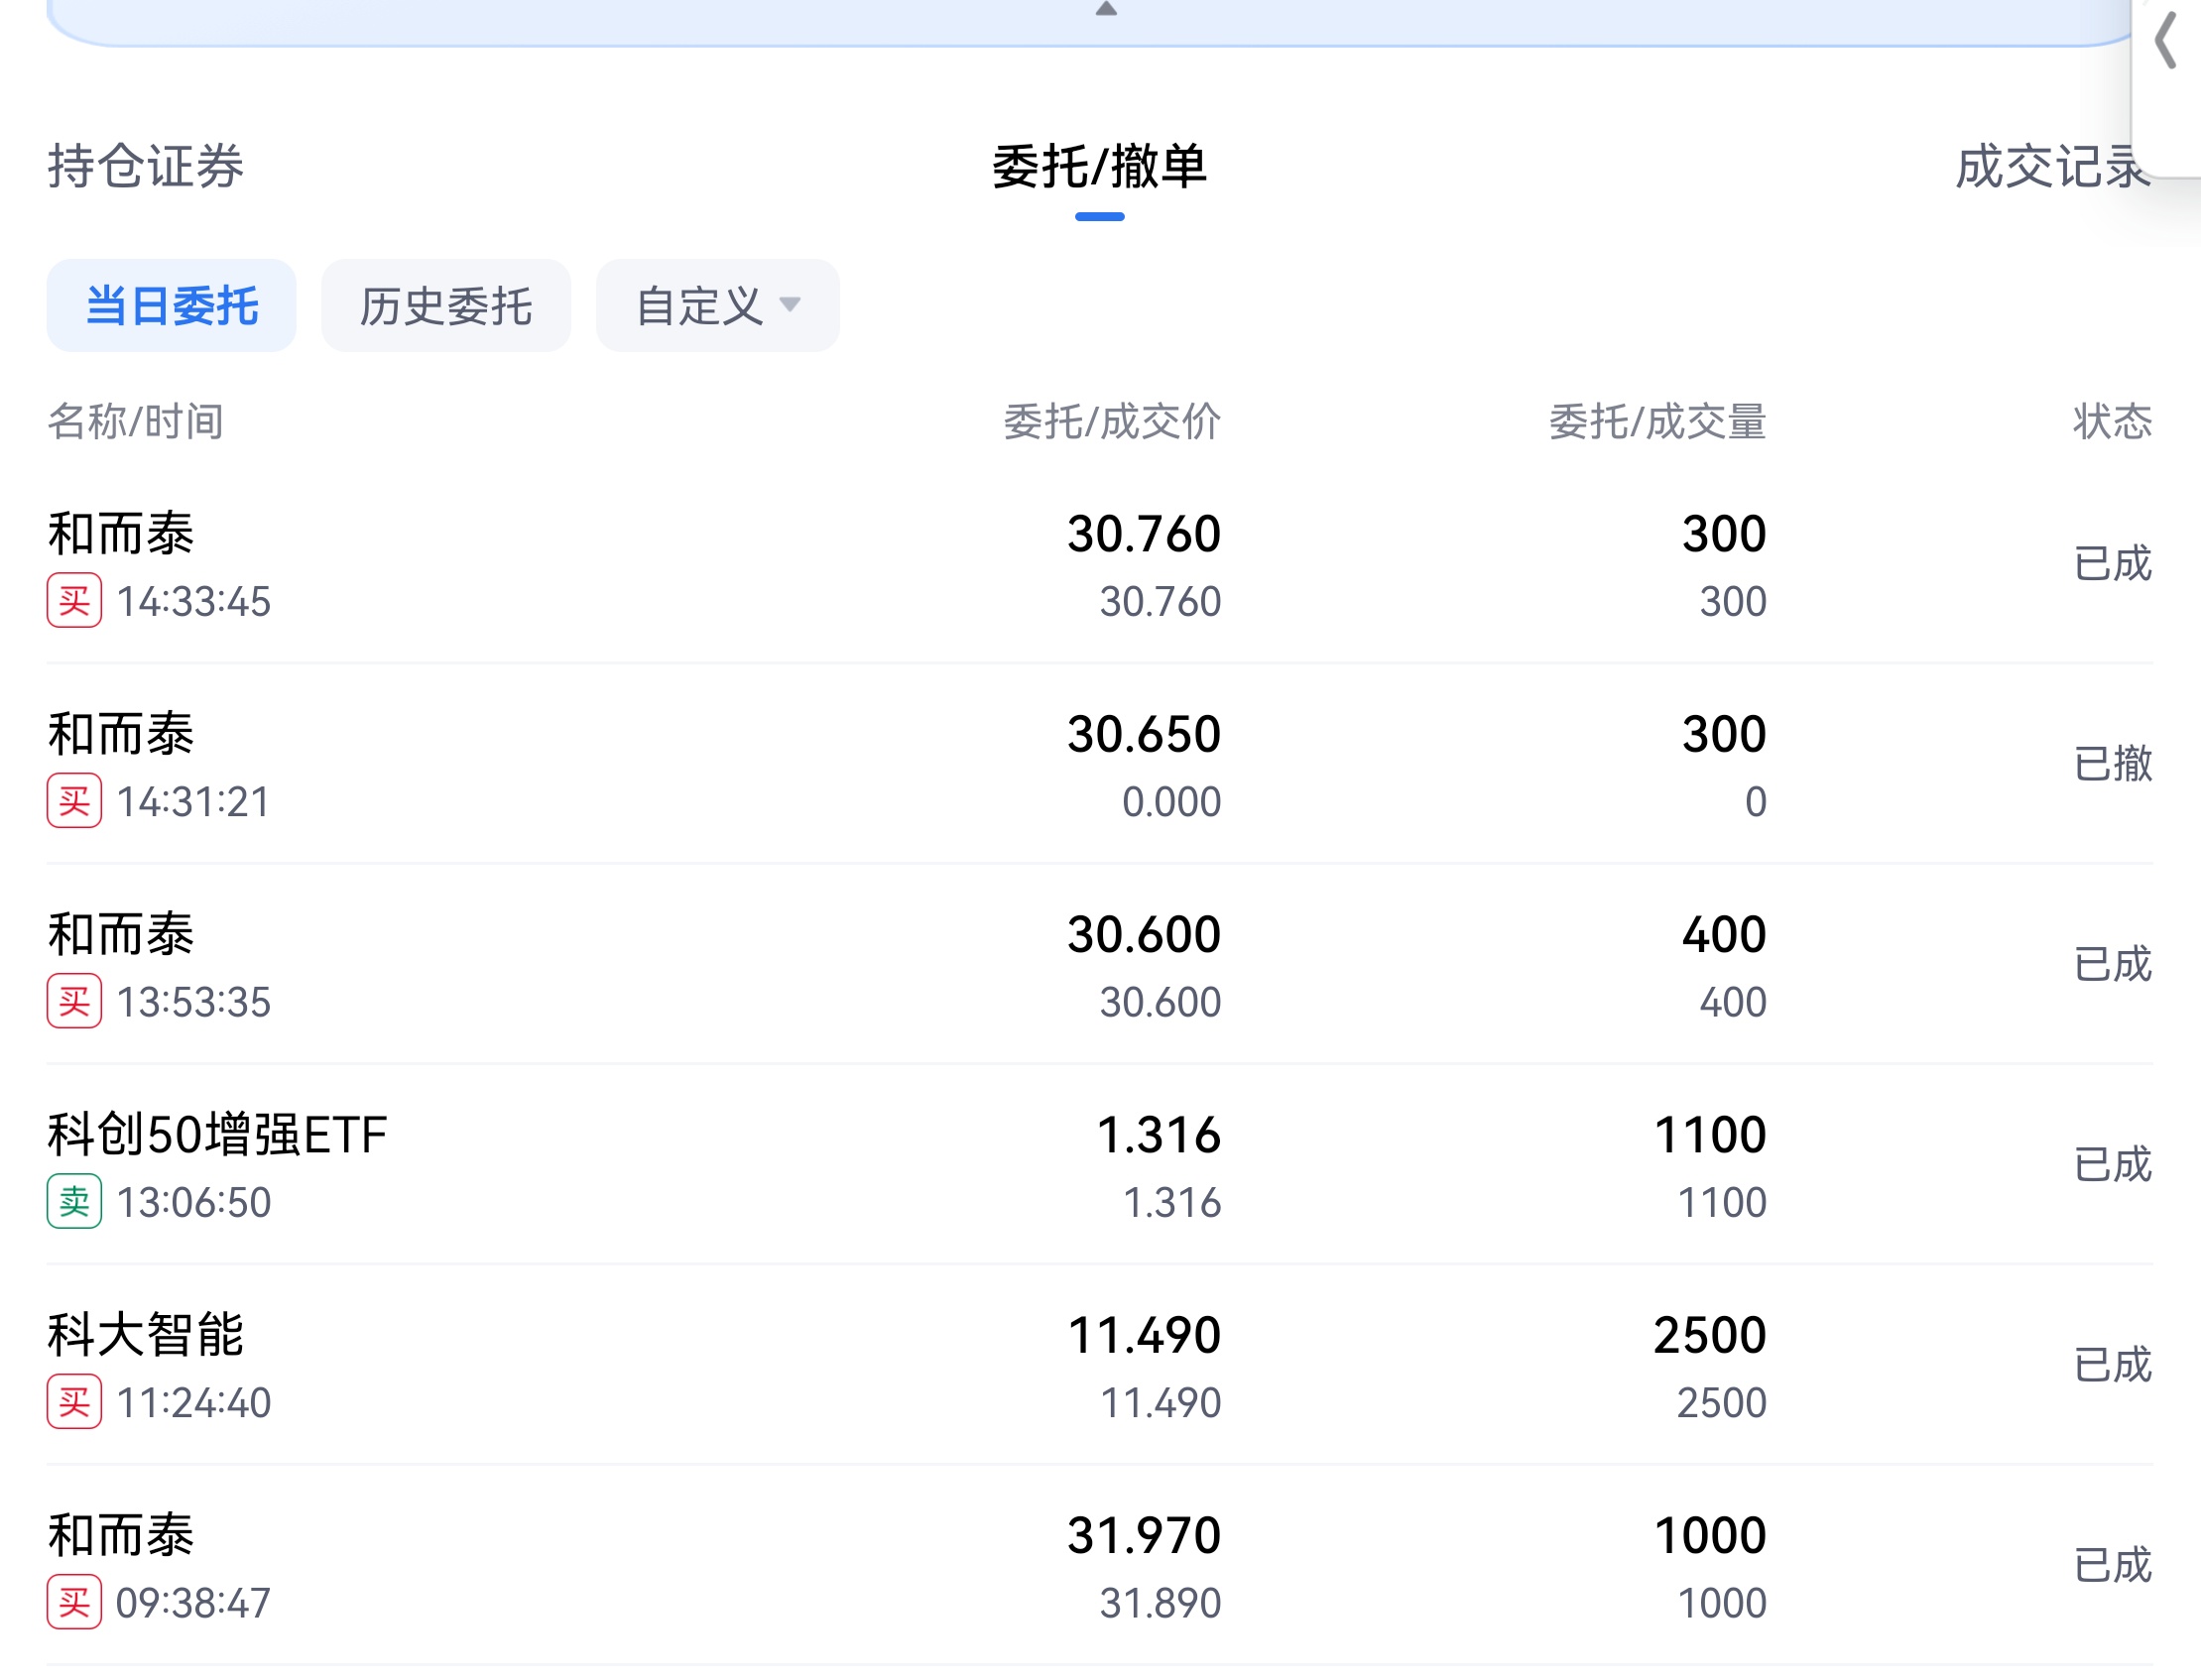This screenshot has height=1680, width=2201.
Task: Click the 委托/成交价 column header
Action: (x=1112, y=422)
